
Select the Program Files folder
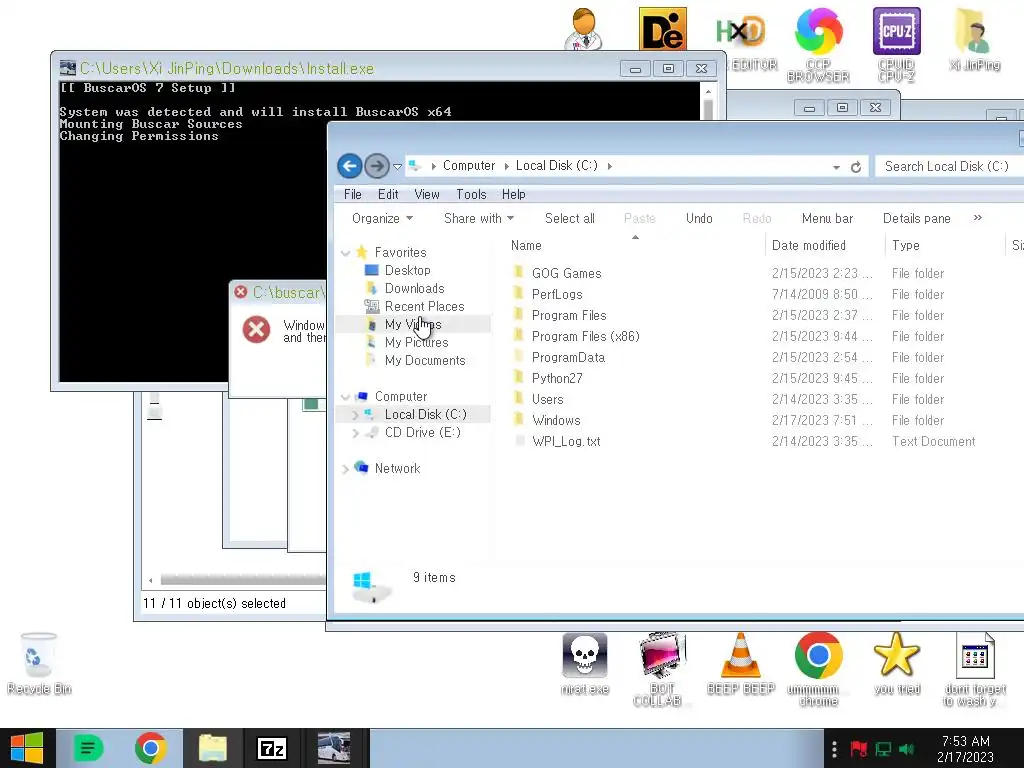(569, 315)
